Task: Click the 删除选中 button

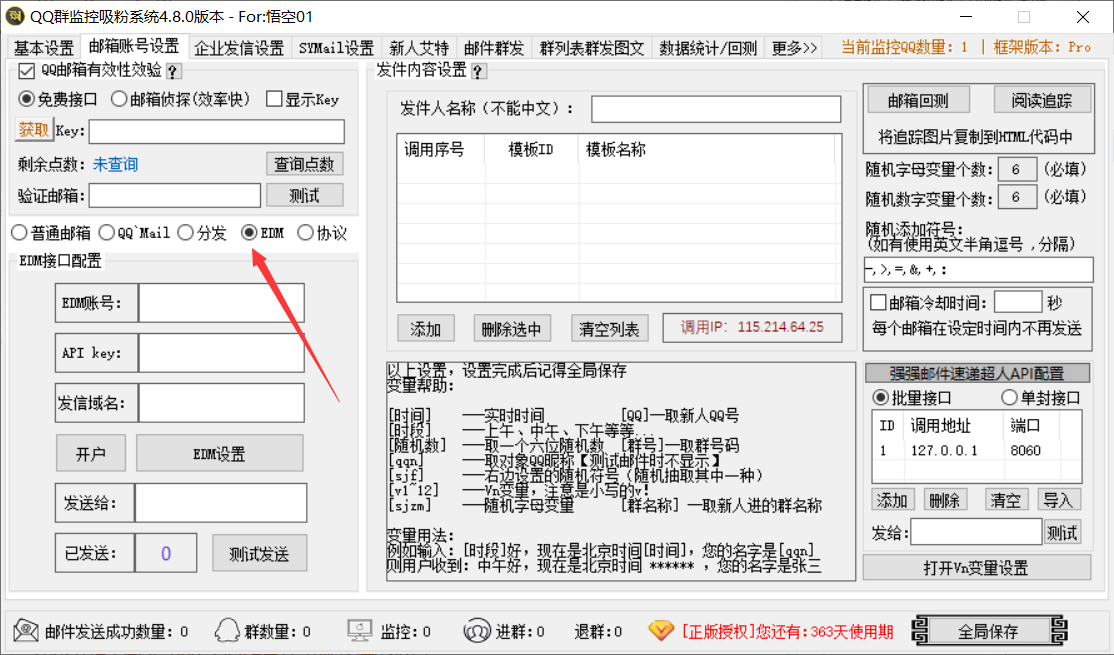Action: 512,328
